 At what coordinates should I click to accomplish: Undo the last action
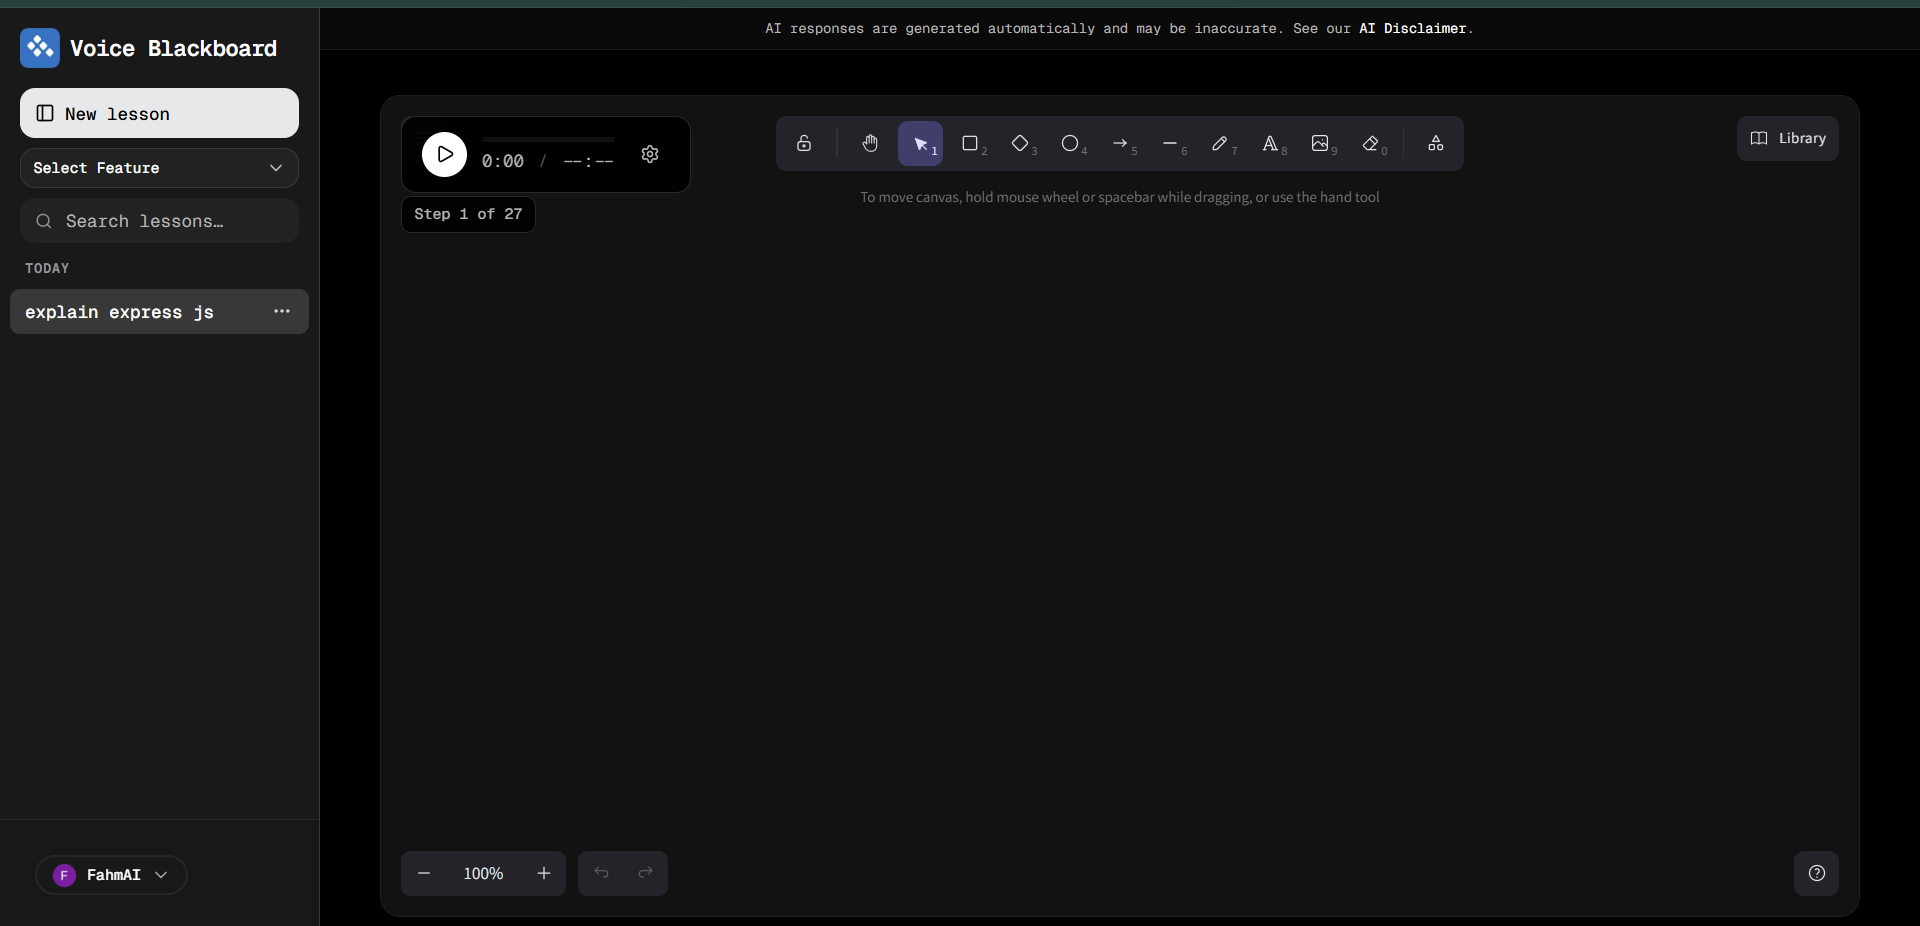coord(601,873)
